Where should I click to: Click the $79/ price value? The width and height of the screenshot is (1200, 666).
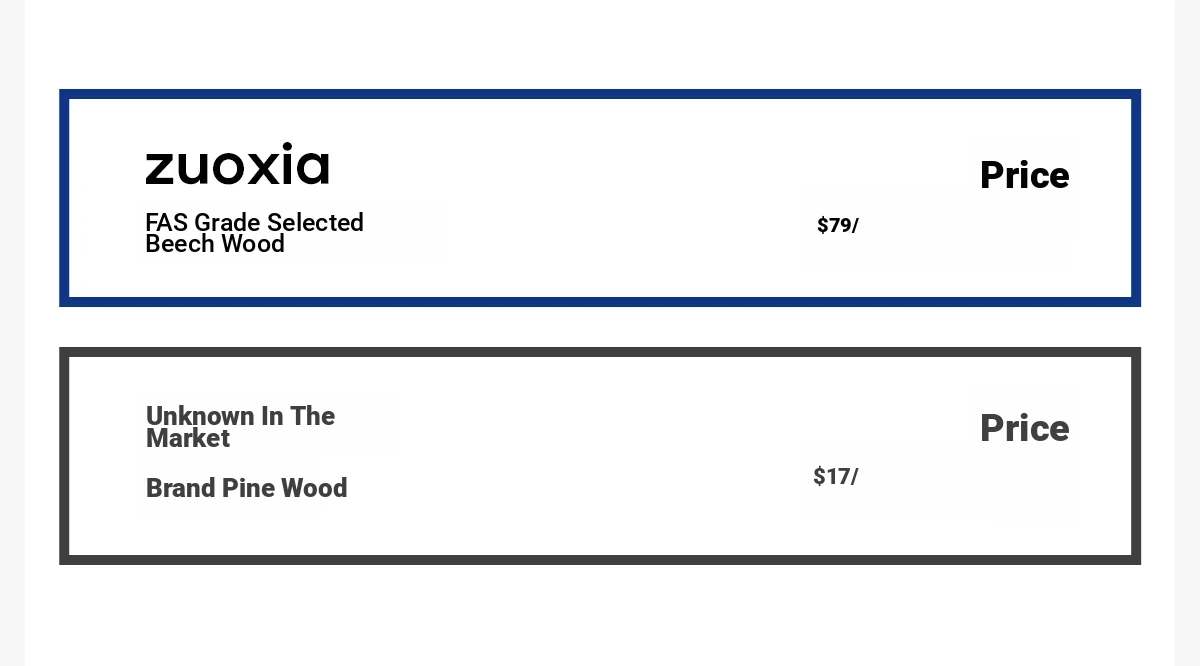tap(838, 225)
